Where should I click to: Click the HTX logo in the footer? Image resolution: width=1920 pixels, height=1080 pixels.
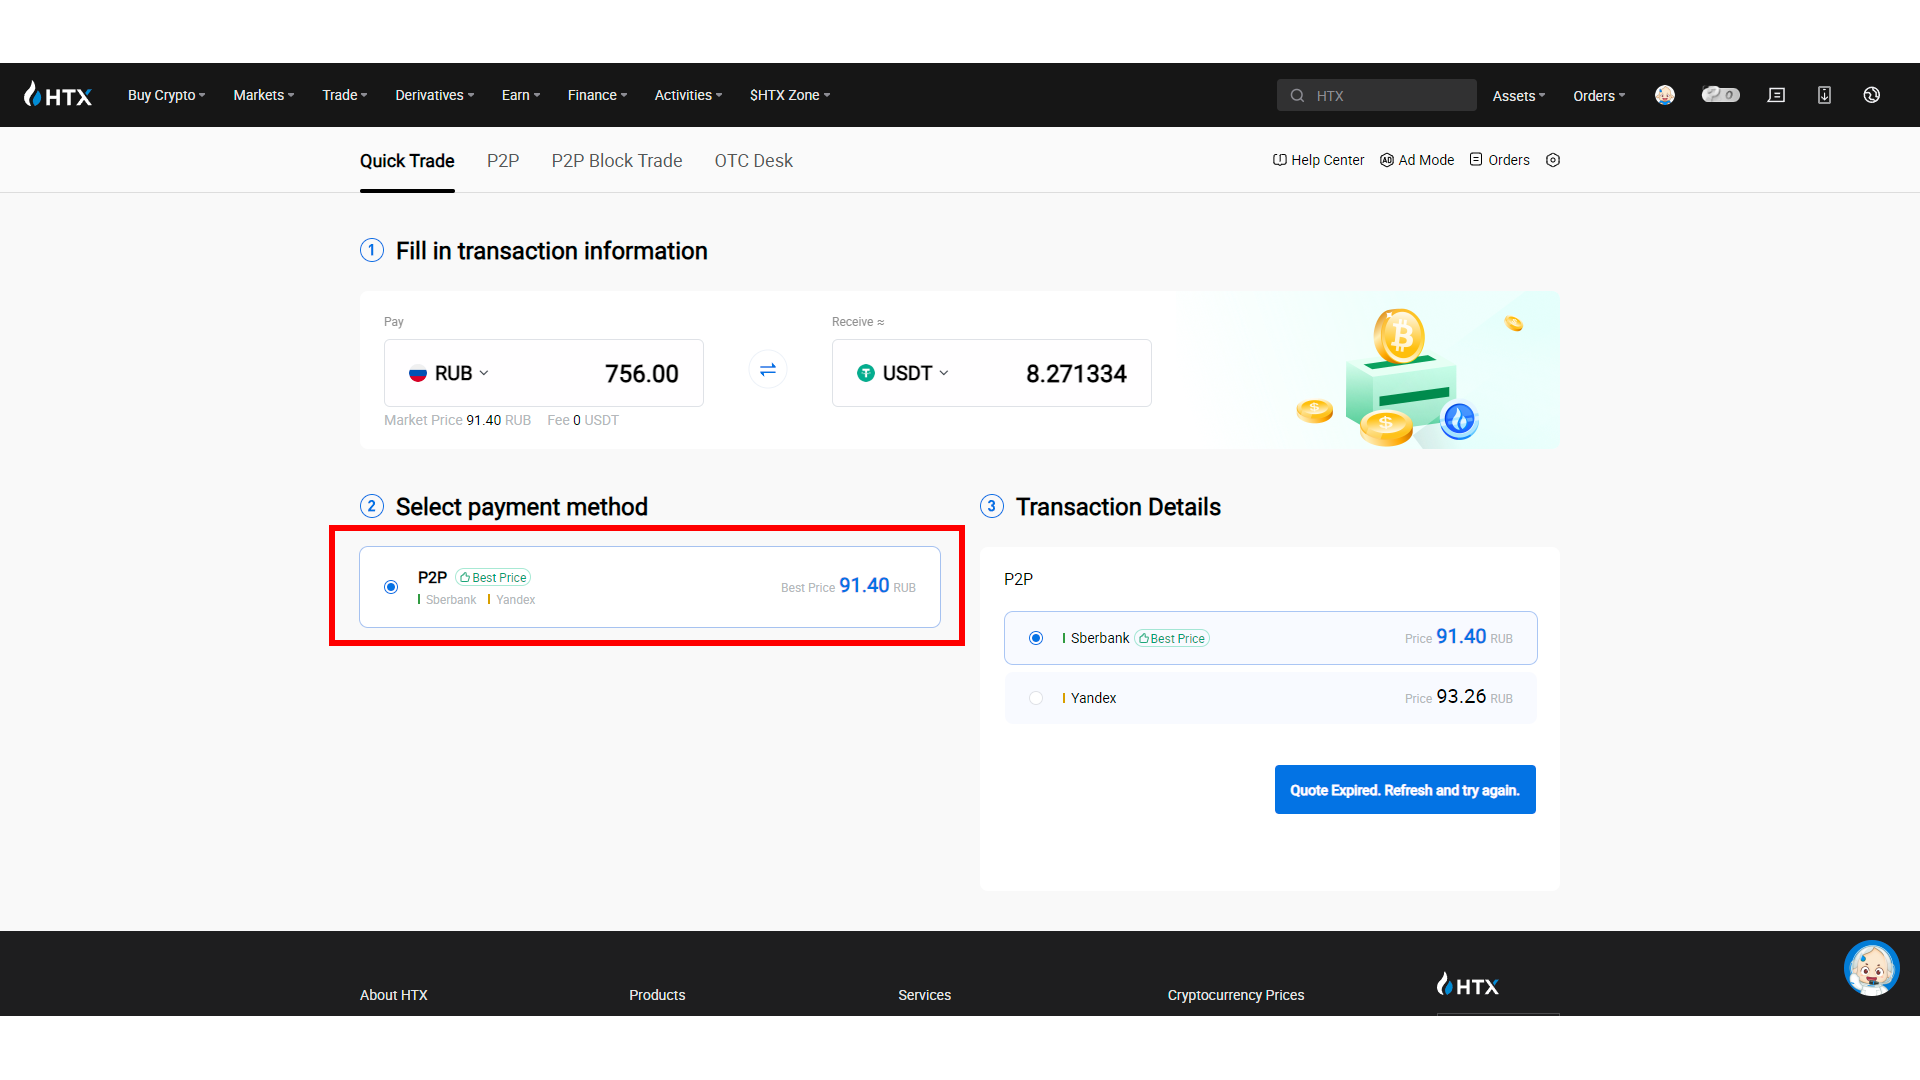coord(1467,985)
